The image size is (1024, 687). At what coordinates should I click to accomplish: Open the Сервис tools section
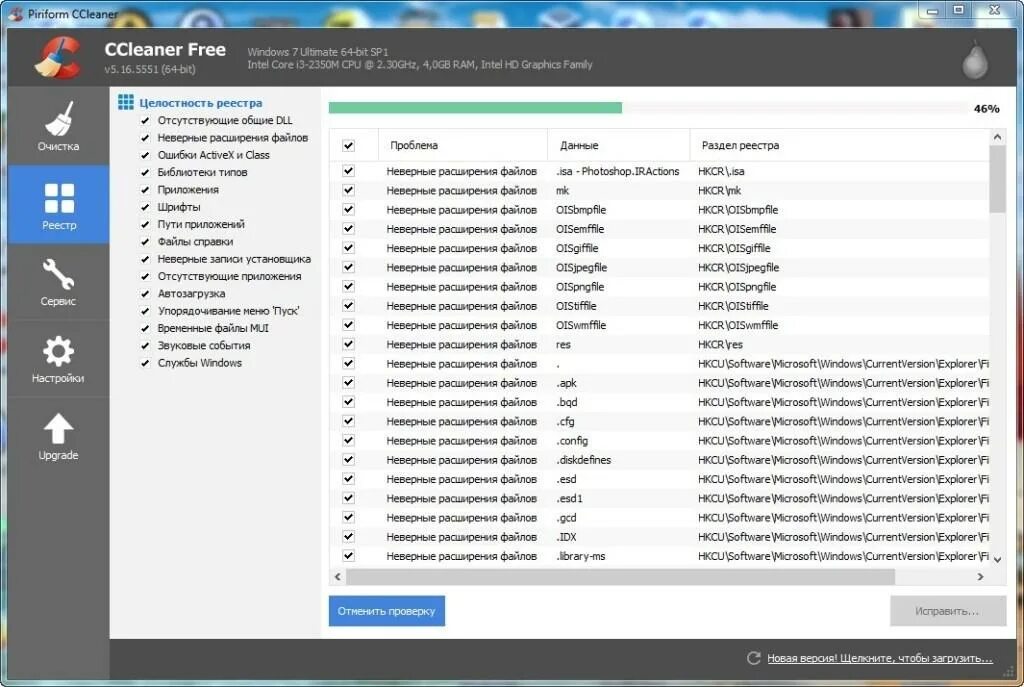58,282
